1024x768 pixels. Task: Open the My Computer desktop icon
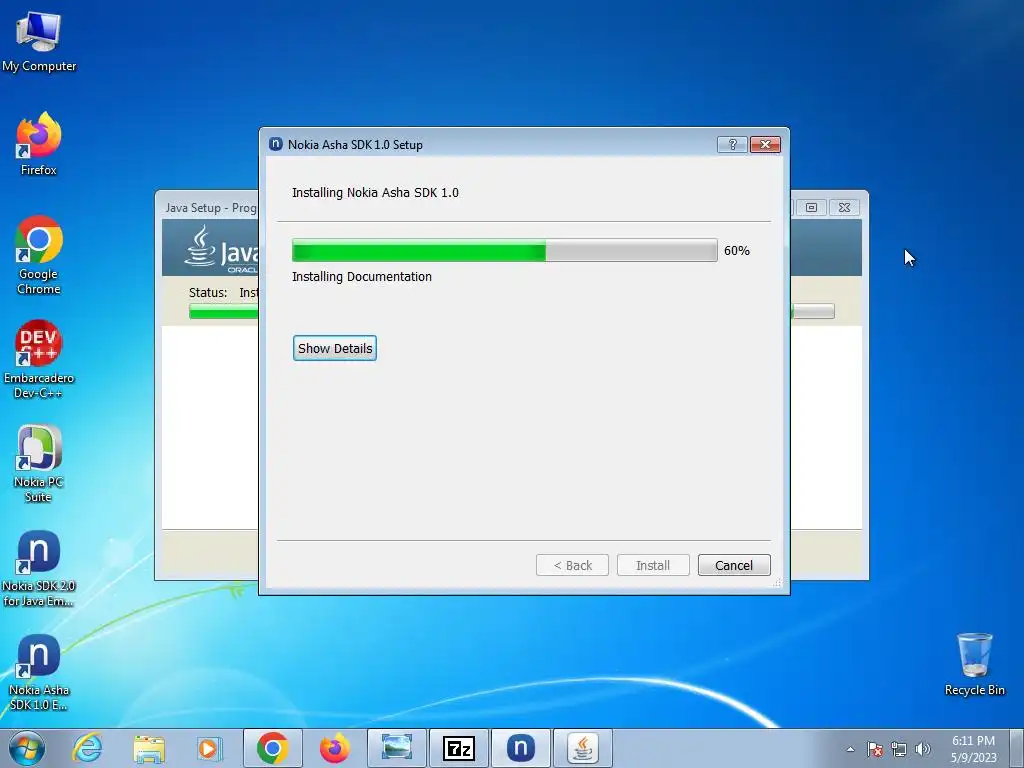pyautogui.click(x=39, y=42)
